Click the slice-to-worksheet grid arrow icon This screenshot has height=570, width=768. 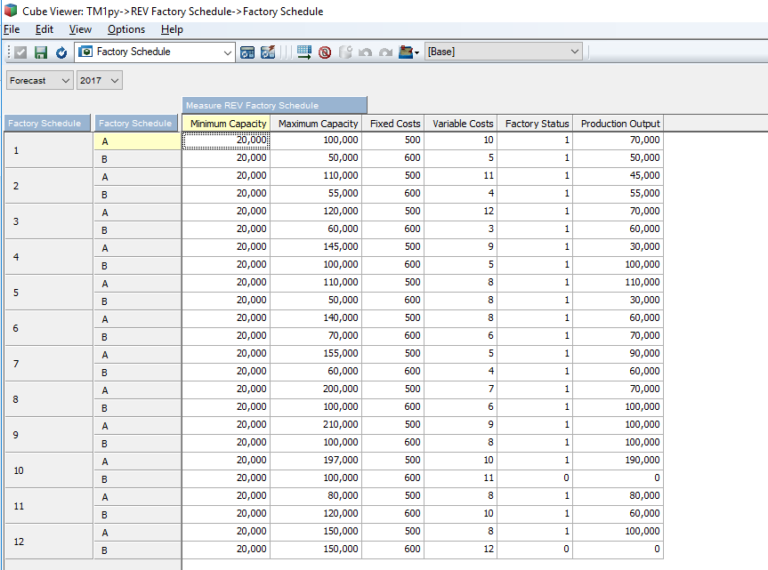coord(304,52)
